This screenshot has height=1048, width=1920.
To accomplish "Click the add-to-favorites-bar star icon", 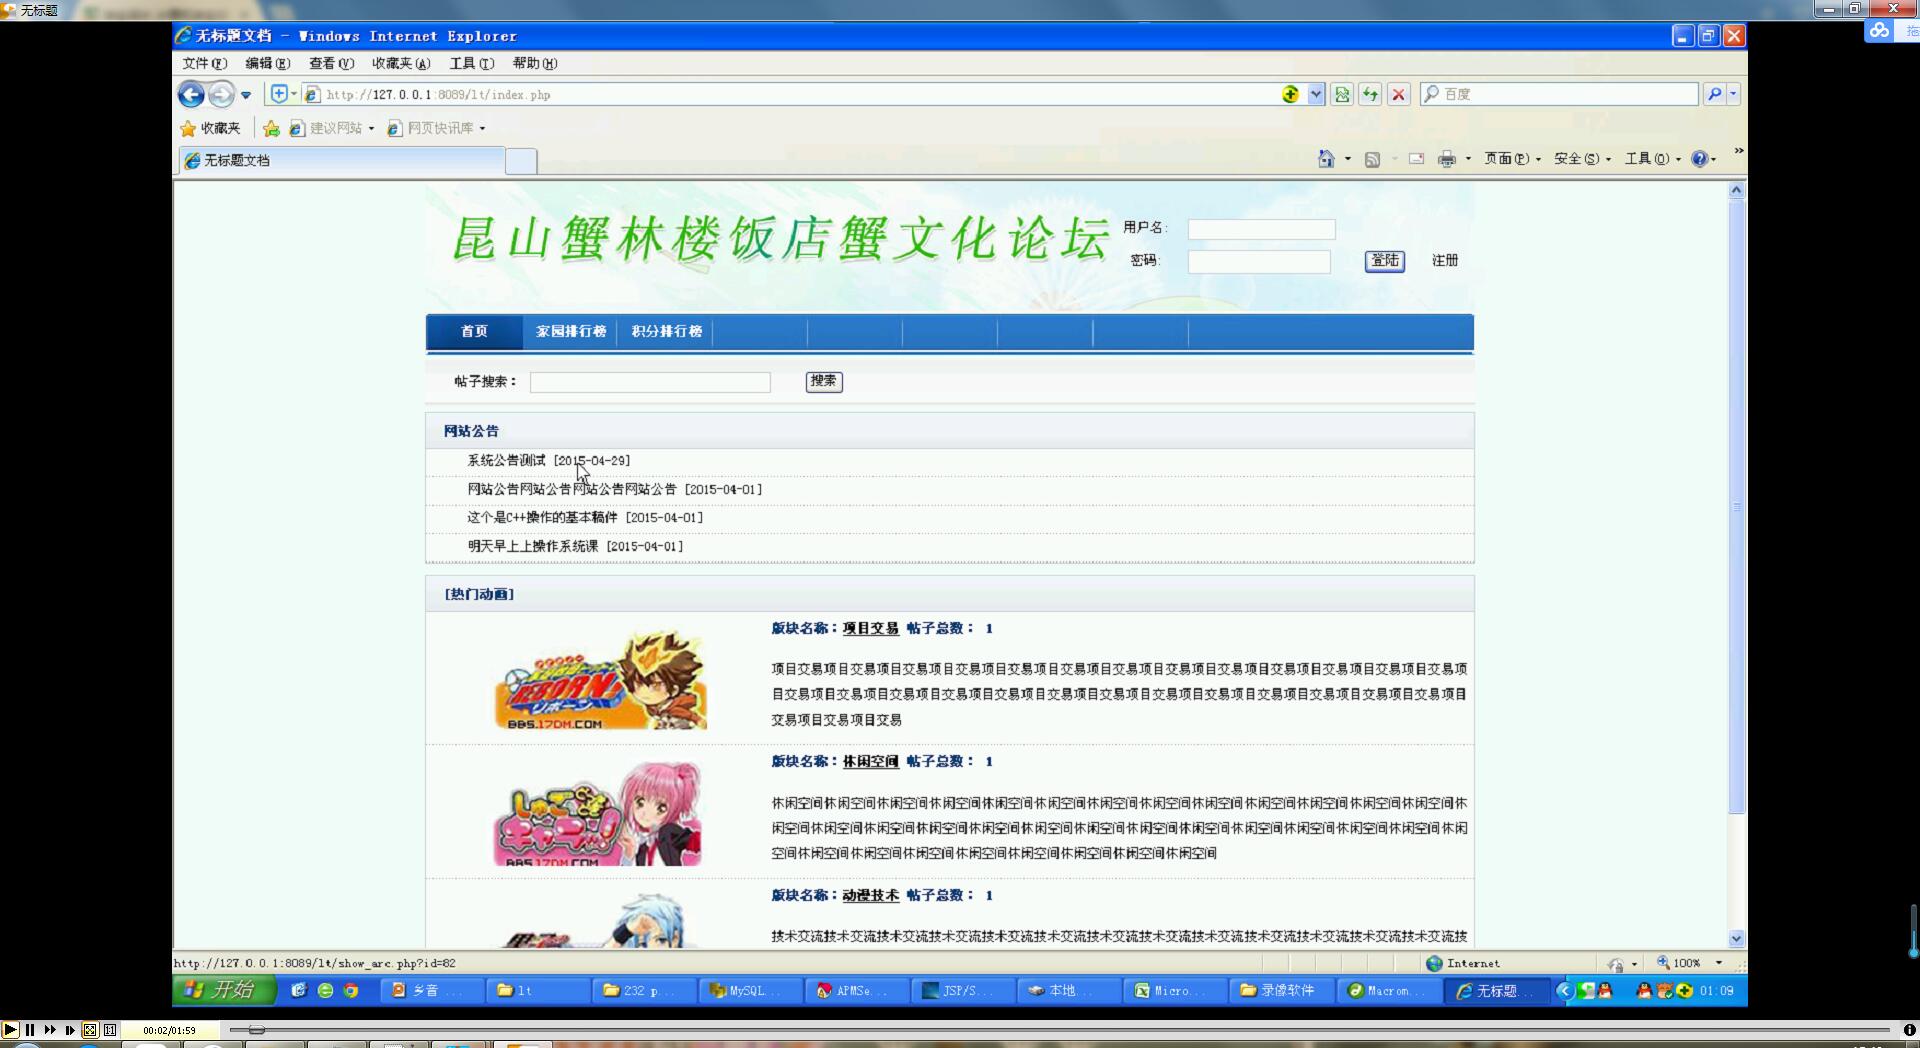I will tap(271, 128).
